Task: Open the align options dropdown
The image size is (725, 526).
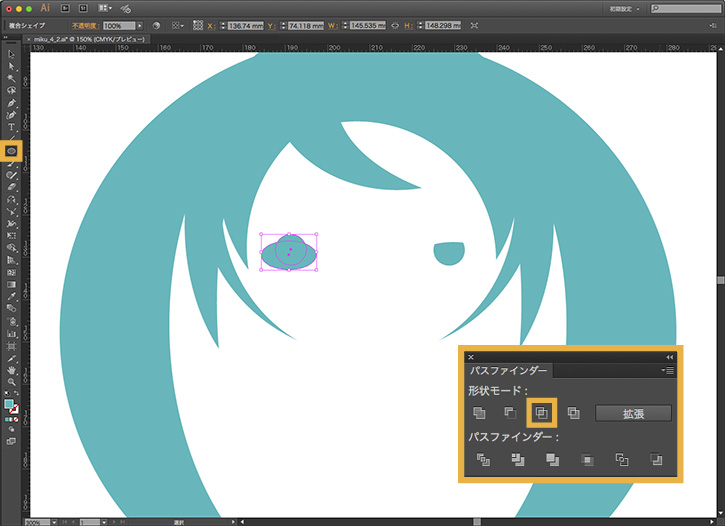Action: tap(178, 26)
